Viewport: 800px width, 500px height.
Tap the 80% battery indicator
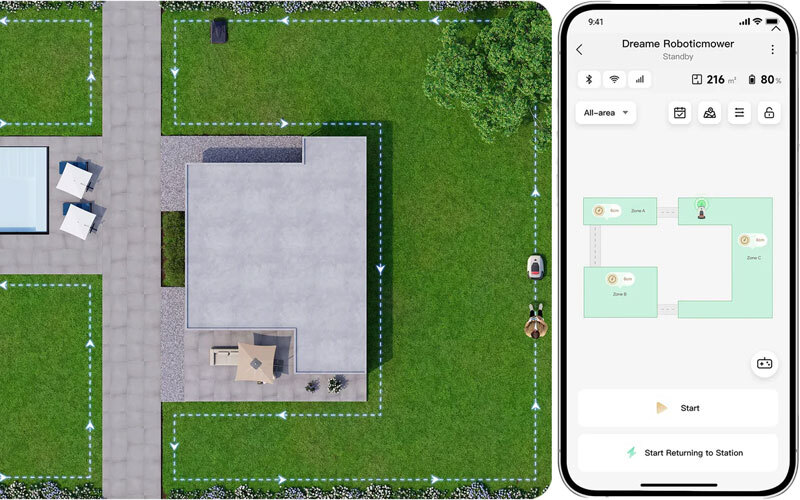tap(763, 80)
